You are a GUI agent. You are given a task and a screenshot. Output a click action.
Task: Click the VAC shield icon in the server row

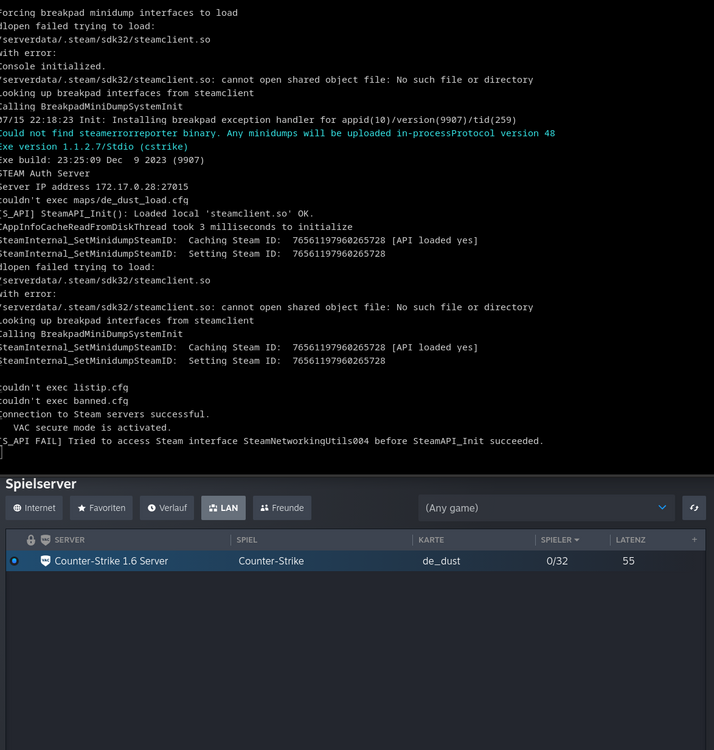pyautogui.click(x=45, y=561)
